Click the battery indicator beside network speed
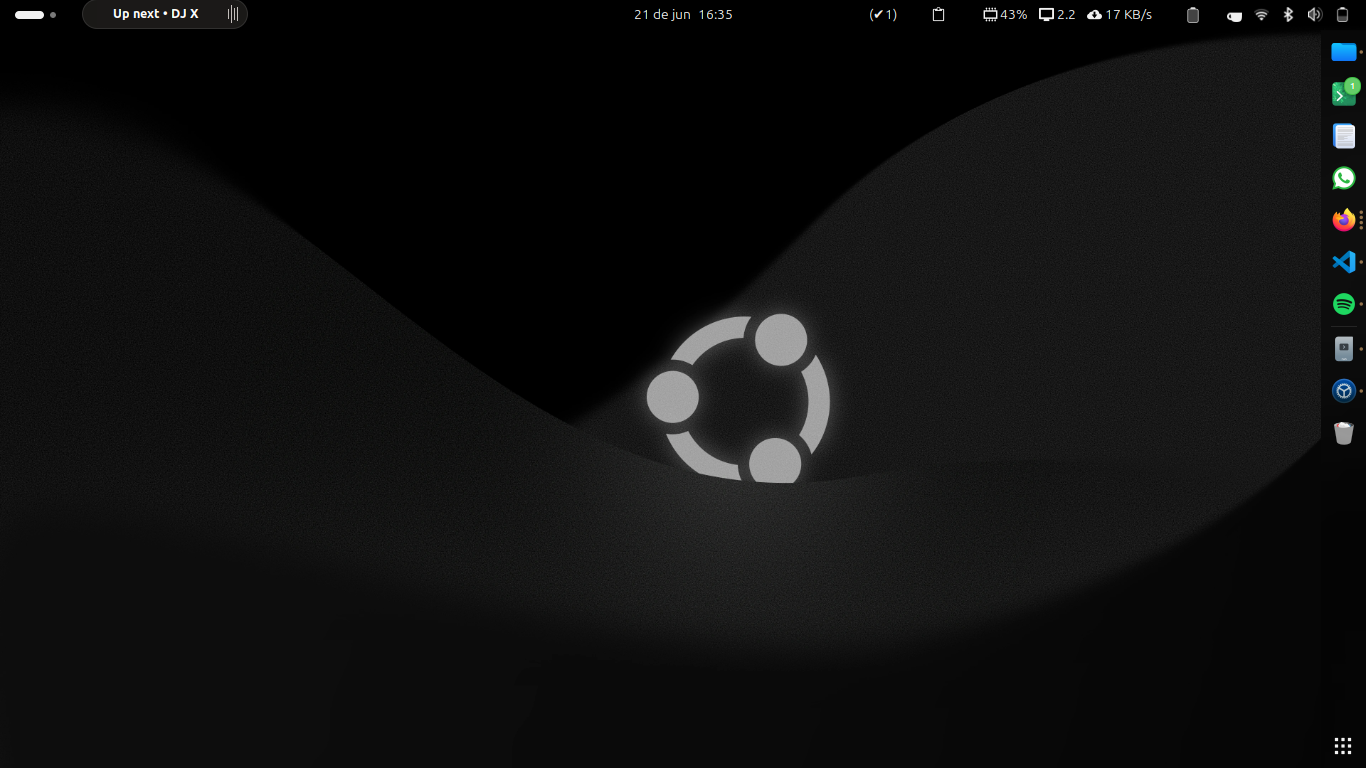The height and width of the screenshot is (768, 1366). click(1192, 15)
